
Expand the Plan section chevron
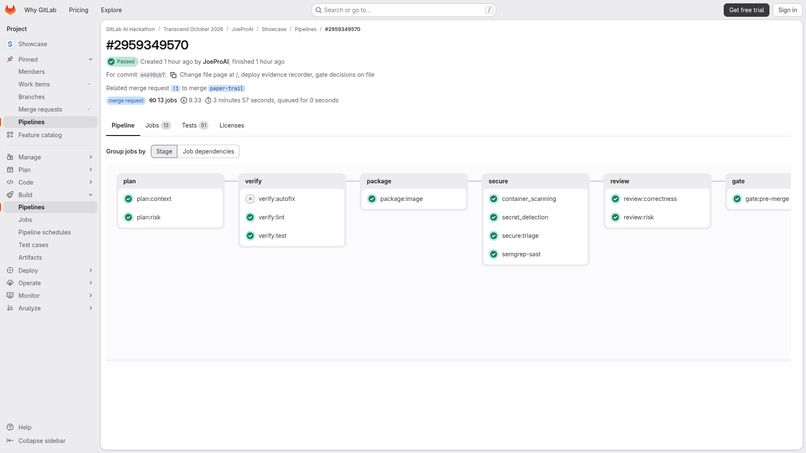[x=90, y=170]
